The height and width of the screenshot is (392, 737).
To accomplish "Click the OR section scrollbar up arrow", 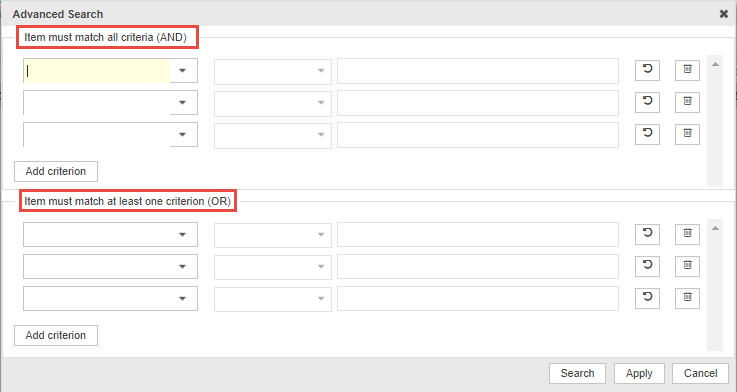I will point(715,228).
